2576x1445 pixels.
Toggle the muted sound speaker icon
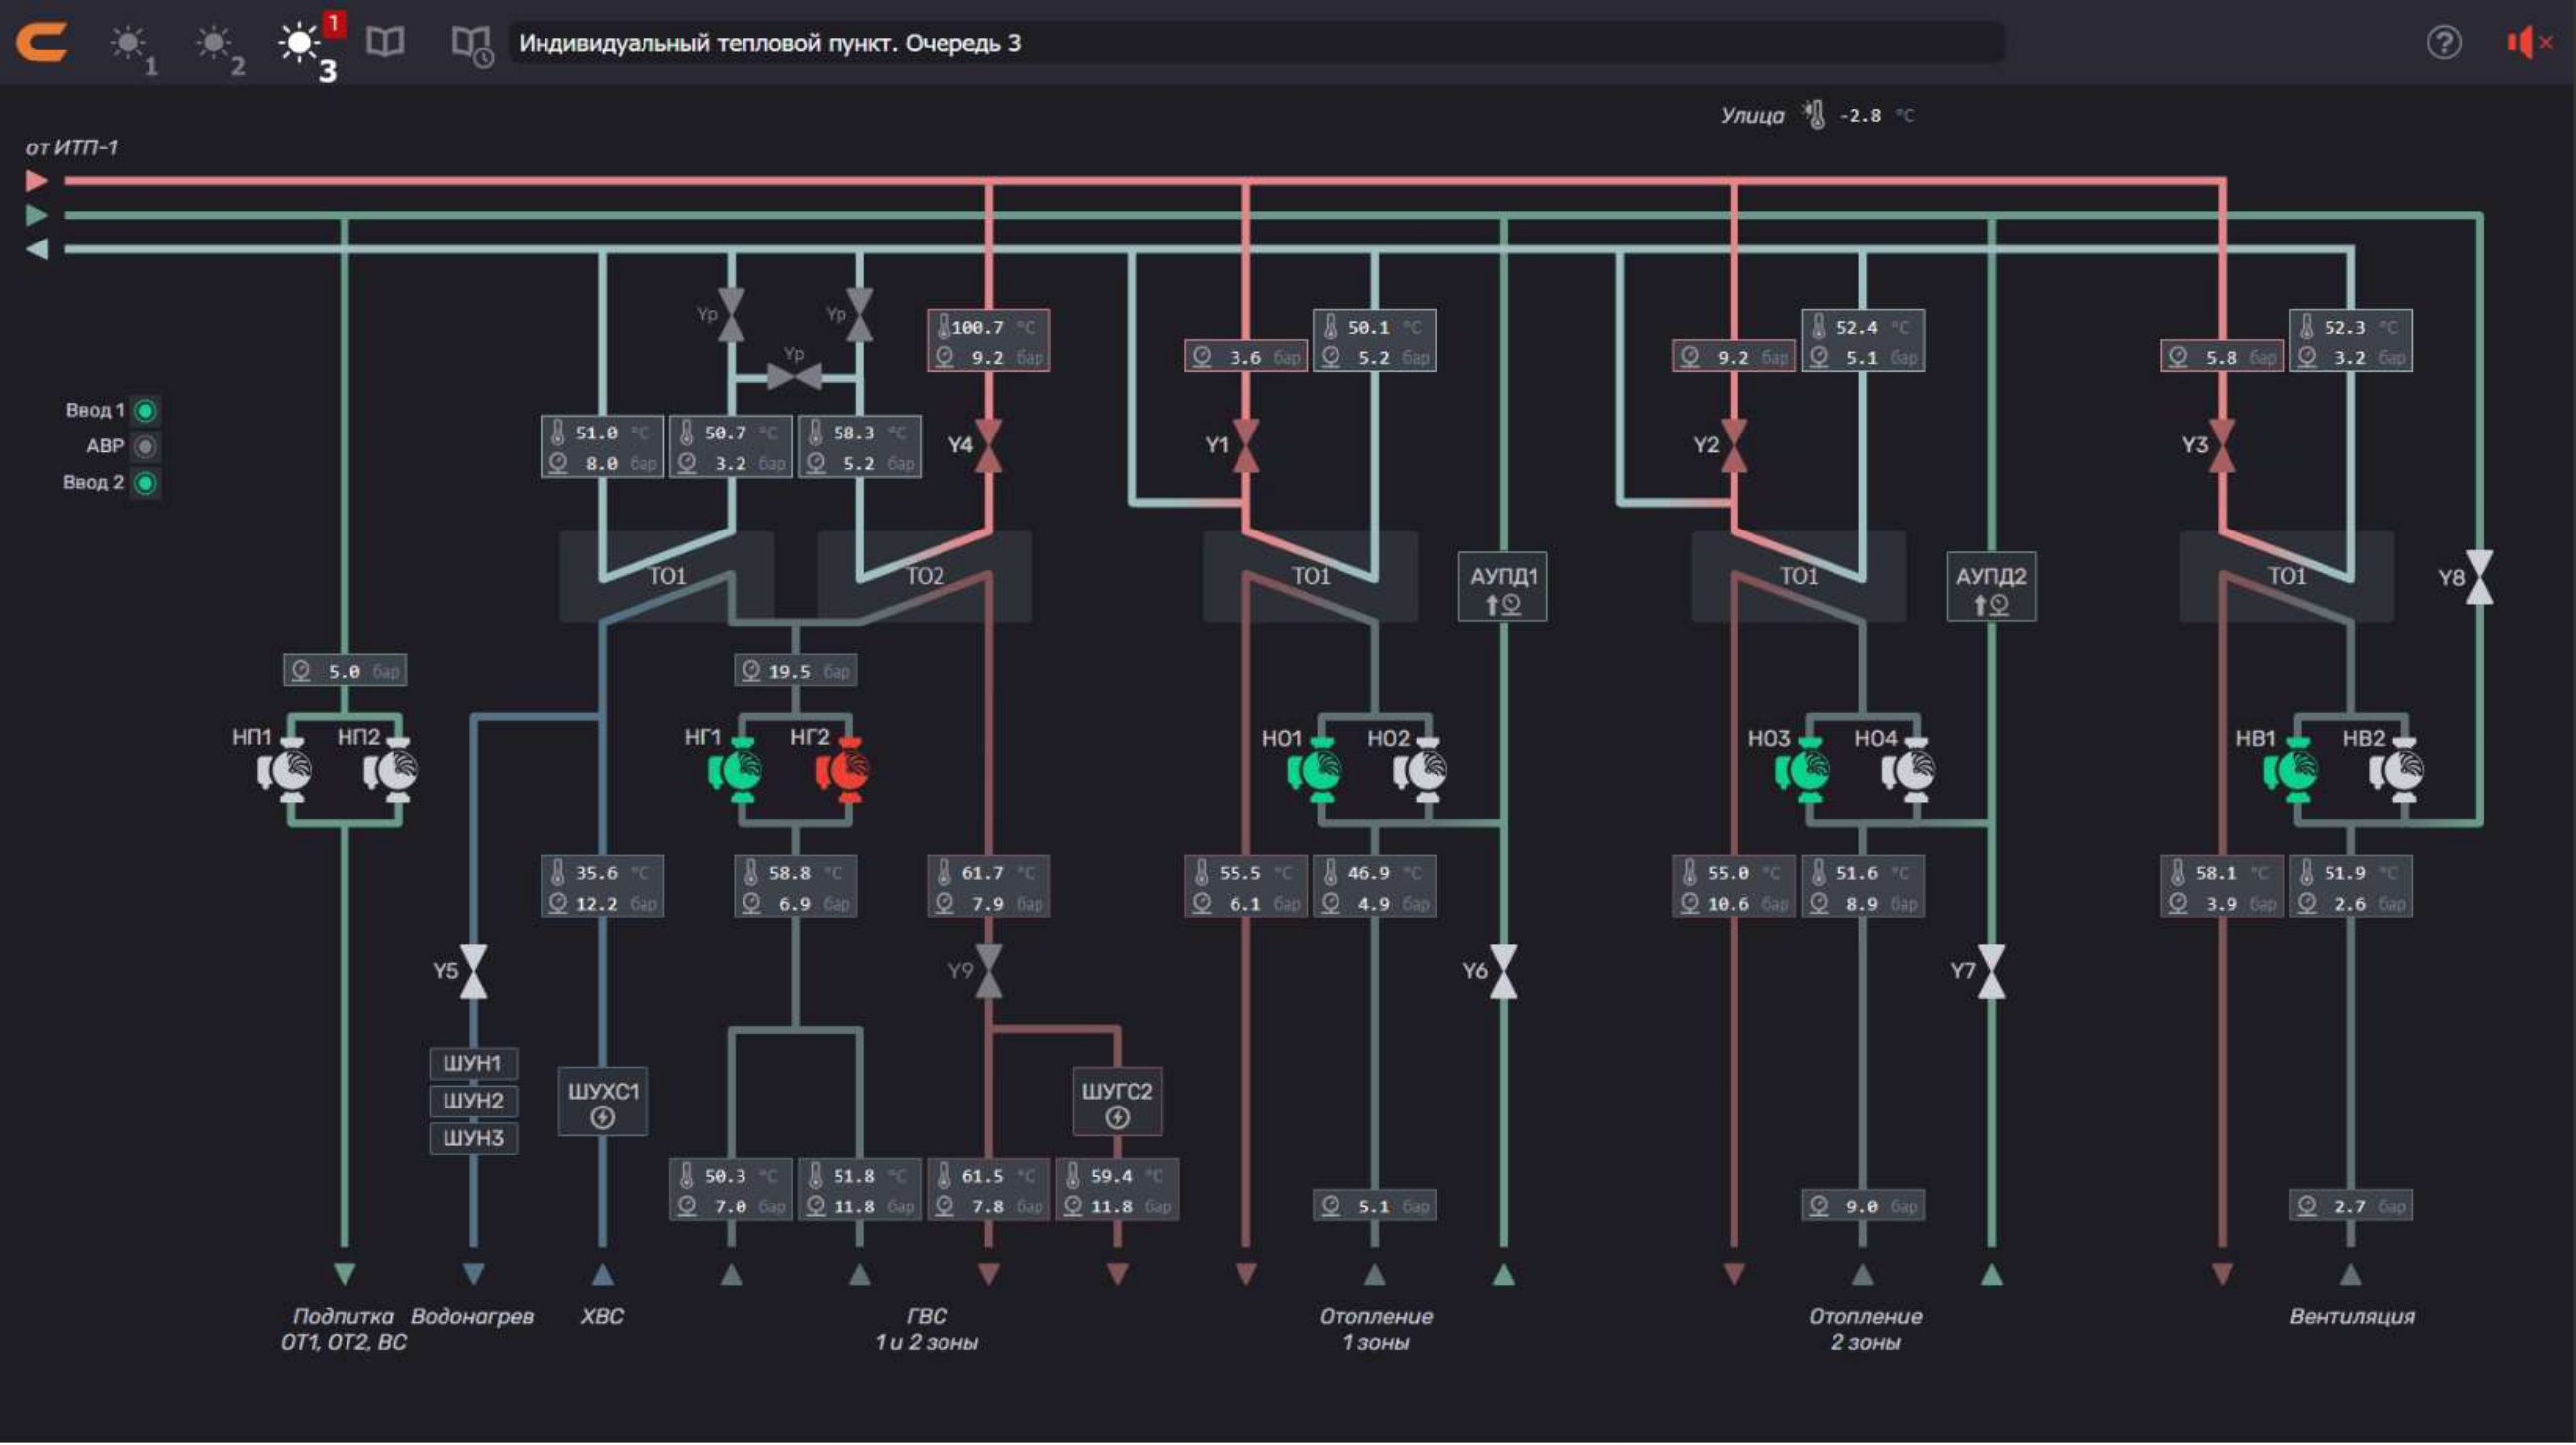(x=2526, y=43)
